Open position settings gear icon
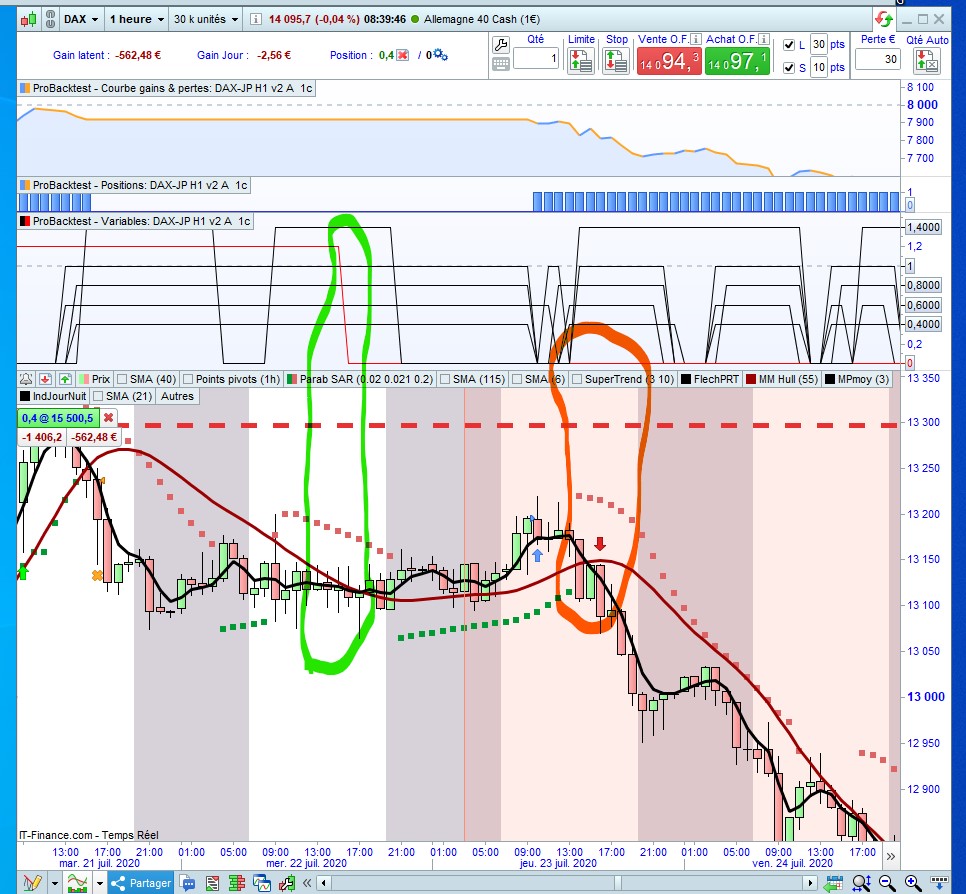Viewport: 966px width, 894px height. tap(440, 55)
